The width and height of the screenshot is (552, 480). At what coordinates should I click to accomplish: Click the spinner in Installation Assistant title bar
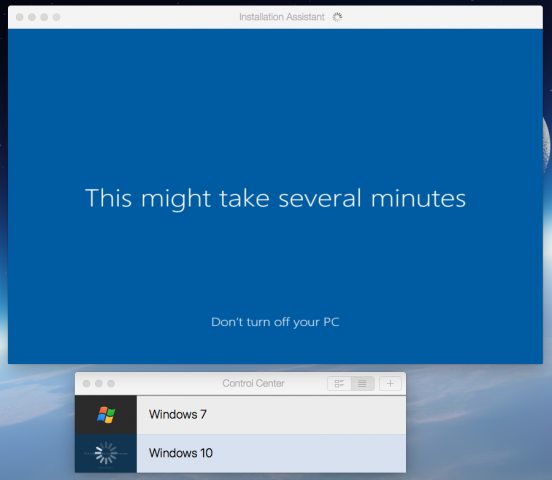point(337,17)
